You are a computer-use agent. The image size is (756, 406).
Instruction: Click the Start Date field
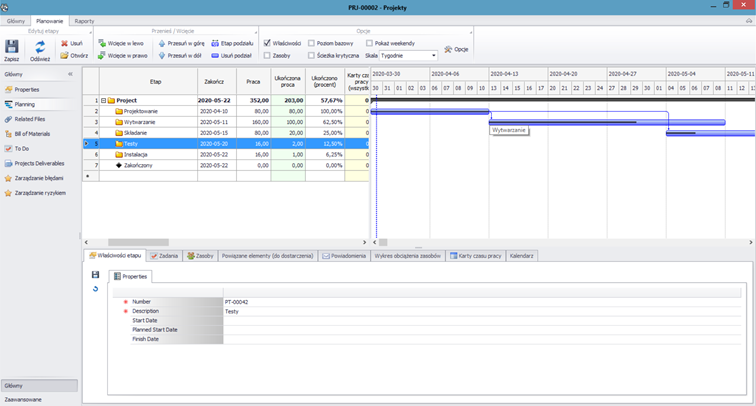click(x=482, y=321)
